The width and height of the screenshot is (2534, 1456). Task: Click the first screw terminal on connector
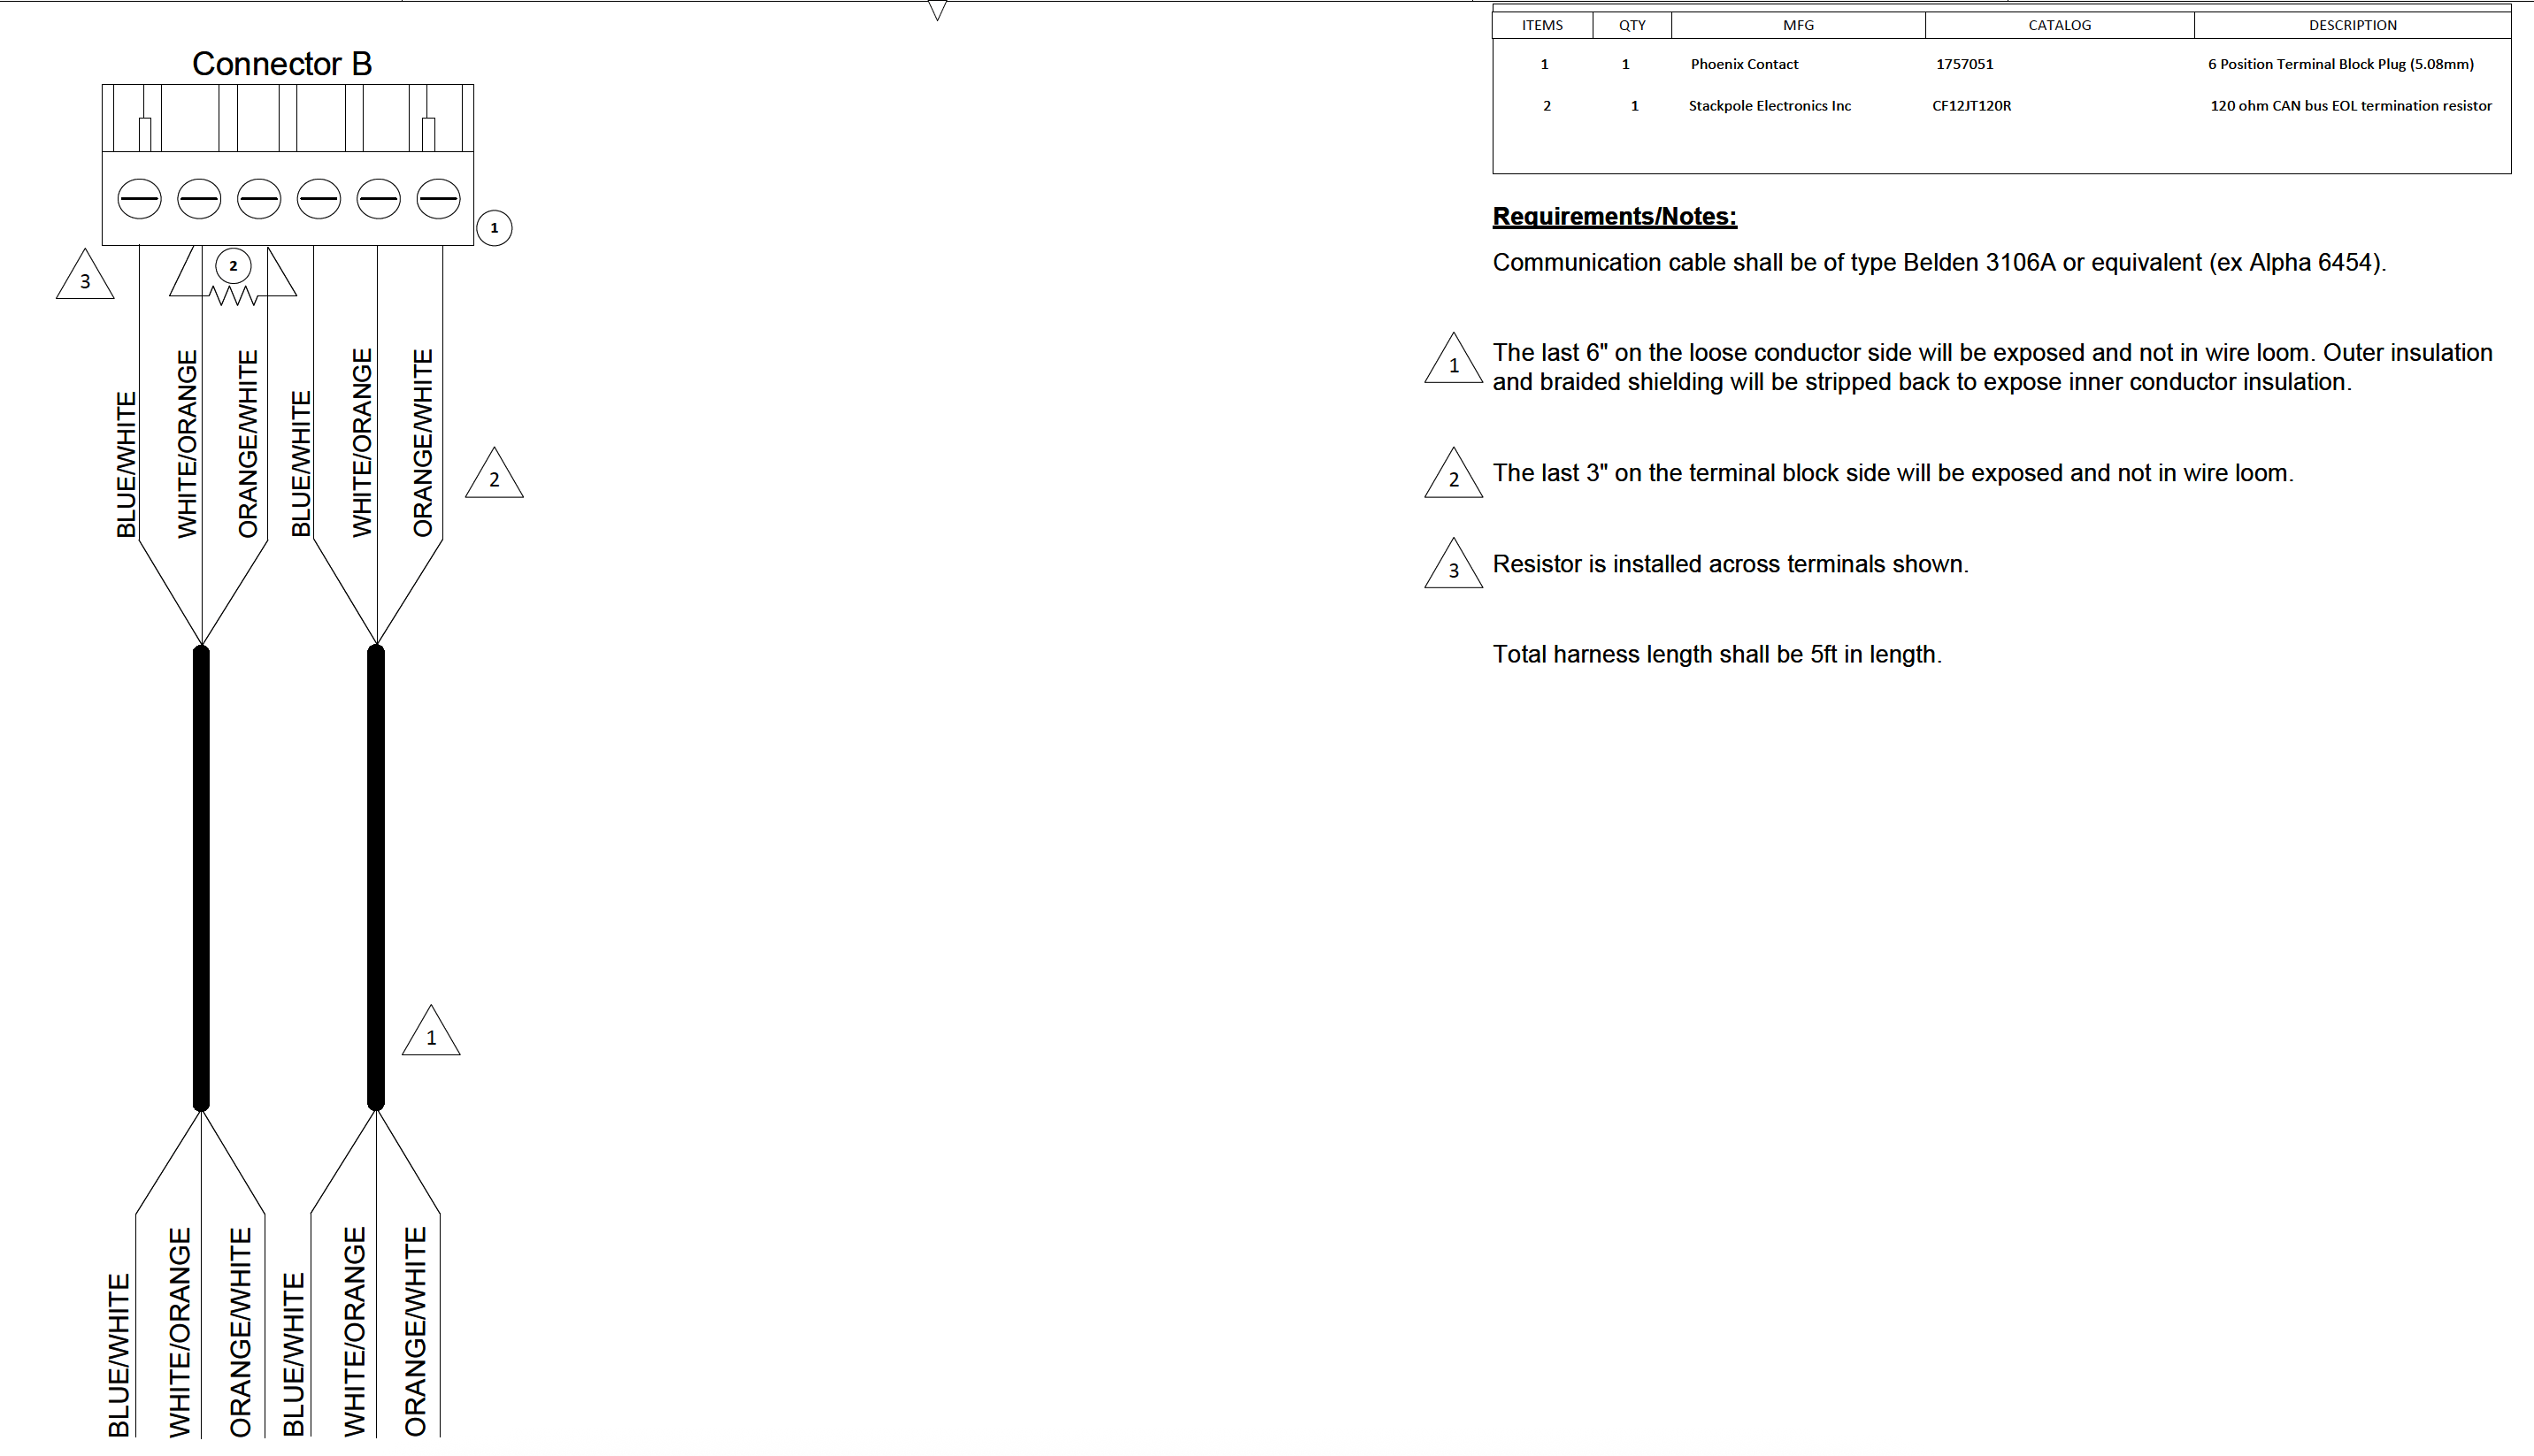pyautogui.click(x=139, y=199)
